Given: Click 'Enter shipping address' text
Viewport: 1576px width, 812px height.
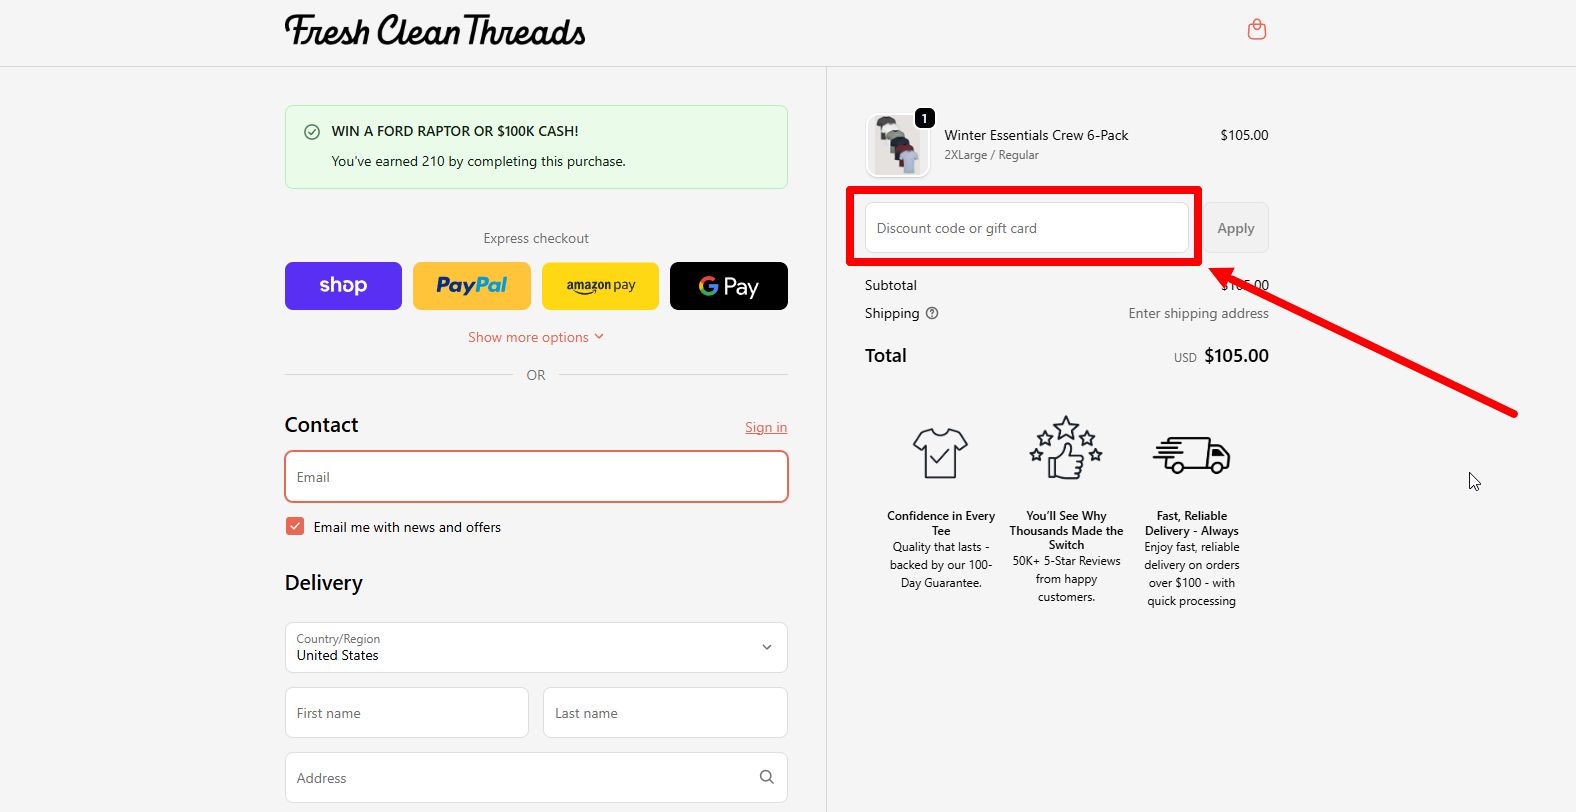Looking at the screenshot, I should point(1198,313).
